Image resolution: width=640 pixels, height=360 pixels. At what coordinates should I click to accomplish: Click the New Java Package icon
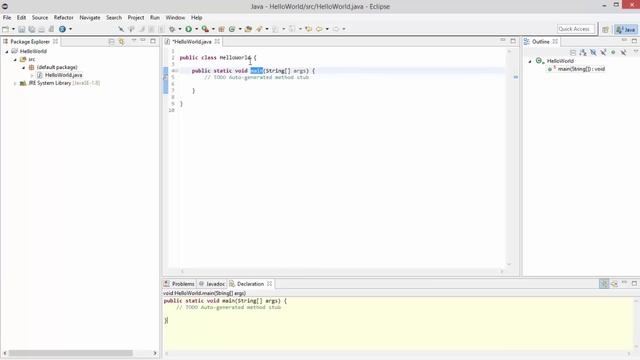[x=221, y=29]
